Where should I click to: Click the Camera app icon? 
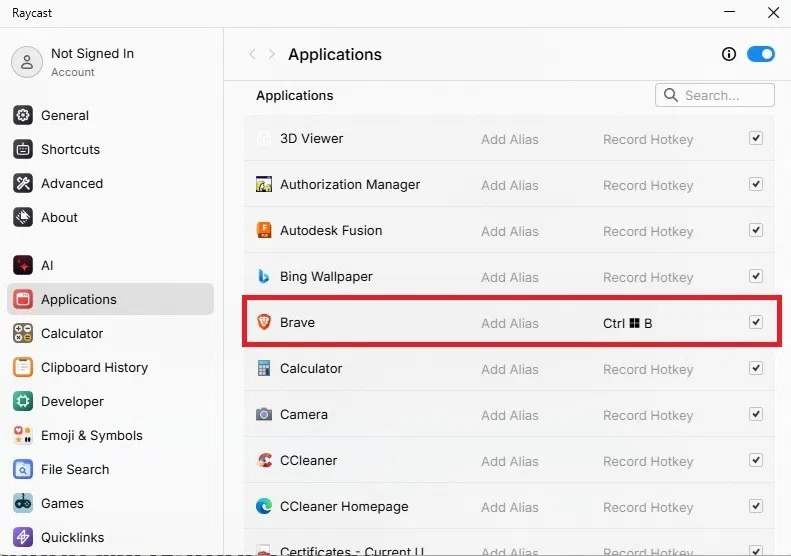click(x=264, y=415)
